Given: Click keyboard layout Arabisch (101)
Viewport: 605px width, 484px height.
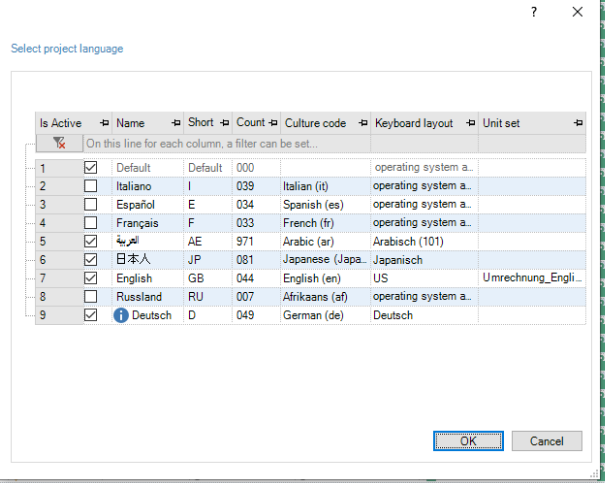Looking at the screenshot, I should [x=424, y=241].
